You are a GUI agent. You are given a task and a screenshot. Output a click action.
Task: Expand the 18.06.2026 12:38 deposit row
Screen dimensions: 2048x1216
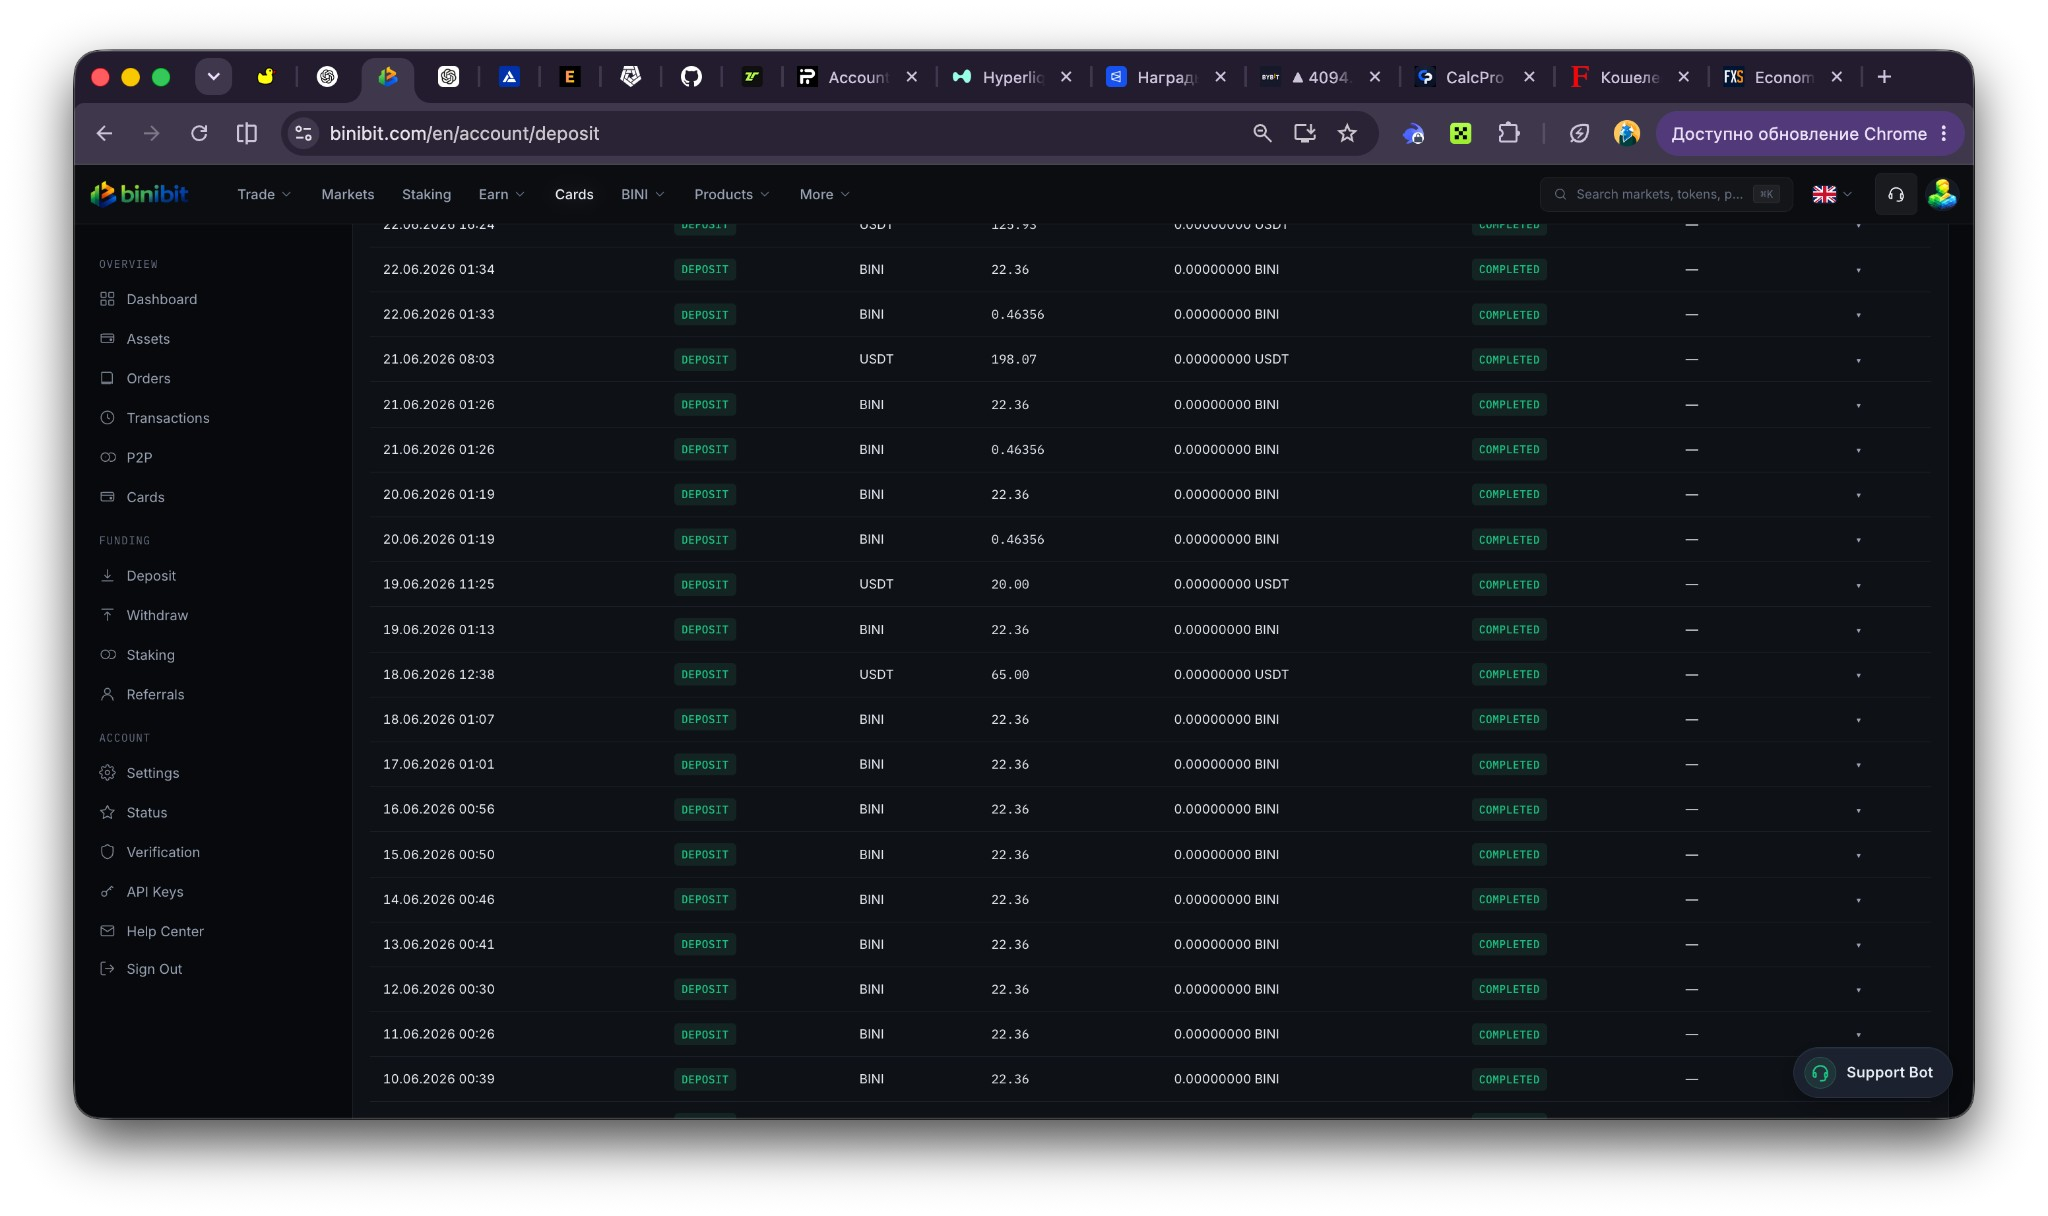click(1858, 675)
